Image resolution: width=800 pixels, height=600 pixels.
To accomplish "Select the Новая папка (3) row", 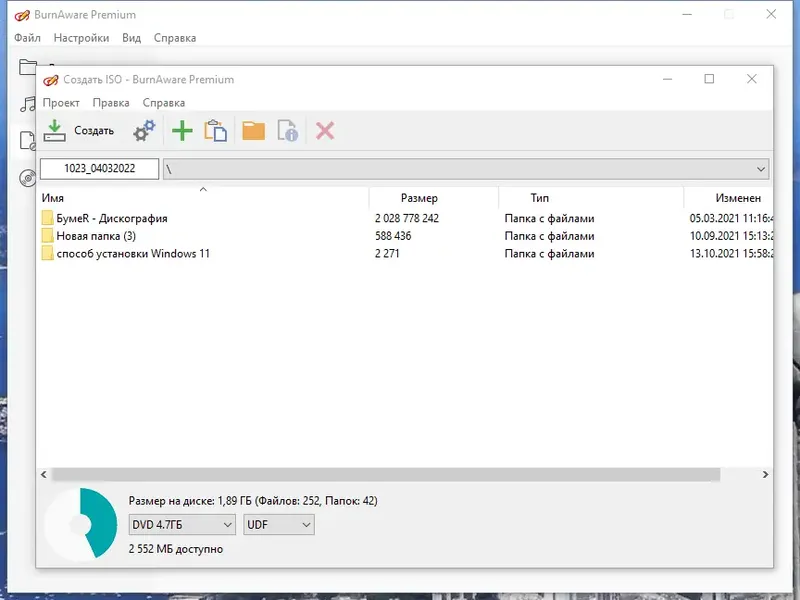I will pyautogui.click(x=407, y=236).
